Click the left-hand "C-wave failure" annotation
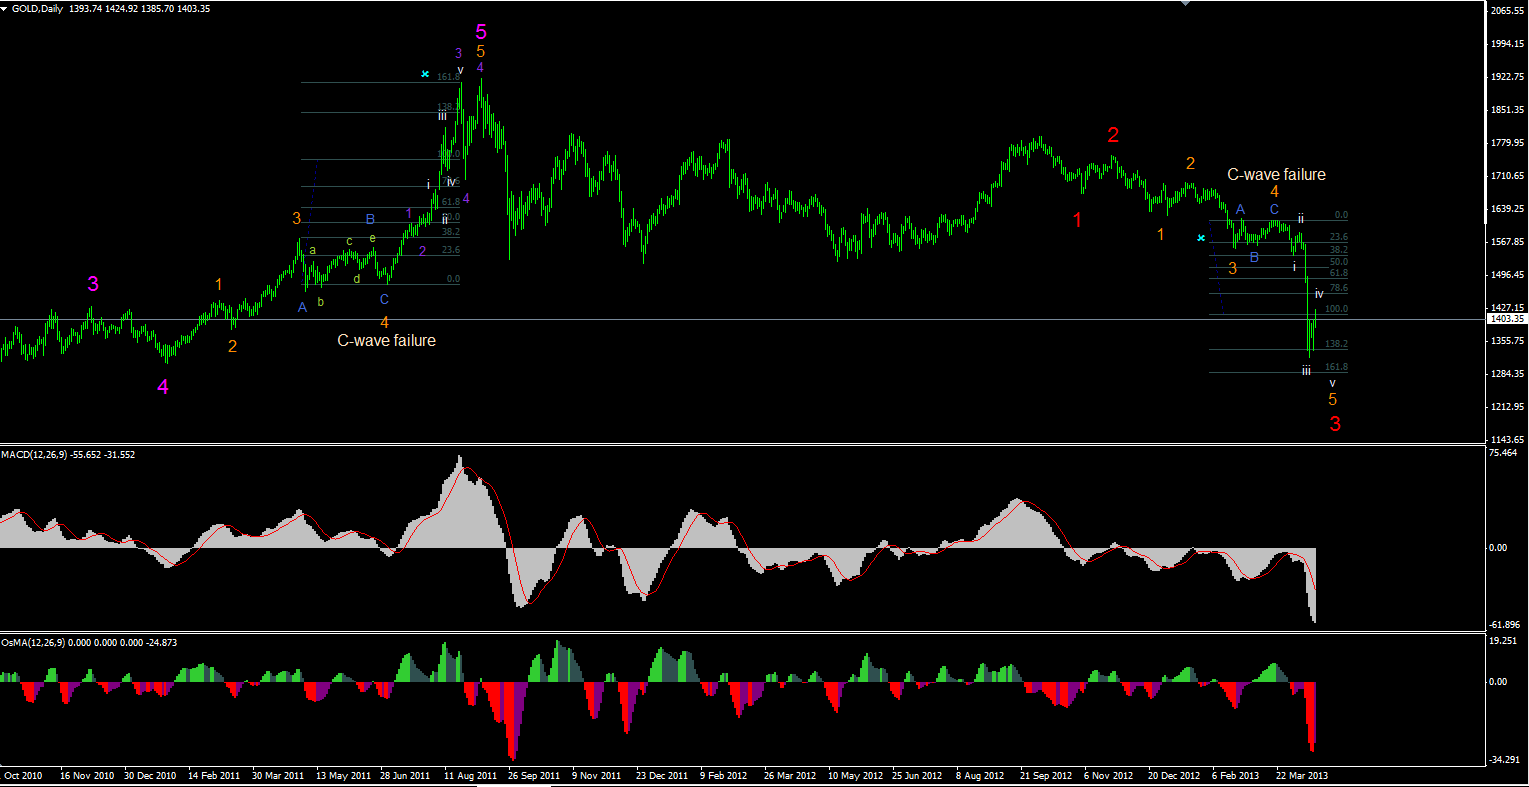The image size is (1529, 787). [x=386, y=341]
